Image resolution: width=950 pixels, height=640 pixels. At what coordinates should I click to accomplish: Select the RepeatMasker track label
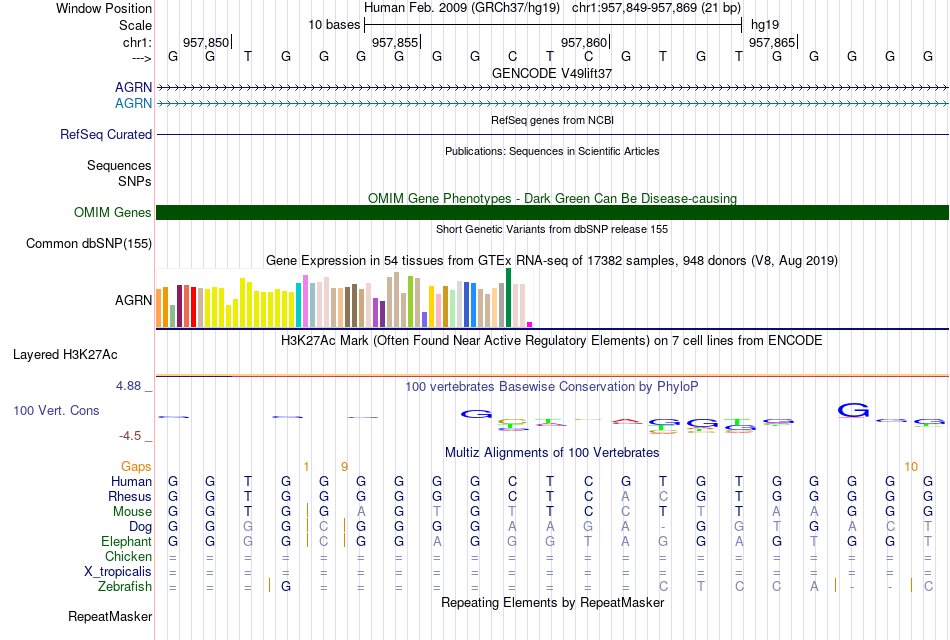pos(110,616)
